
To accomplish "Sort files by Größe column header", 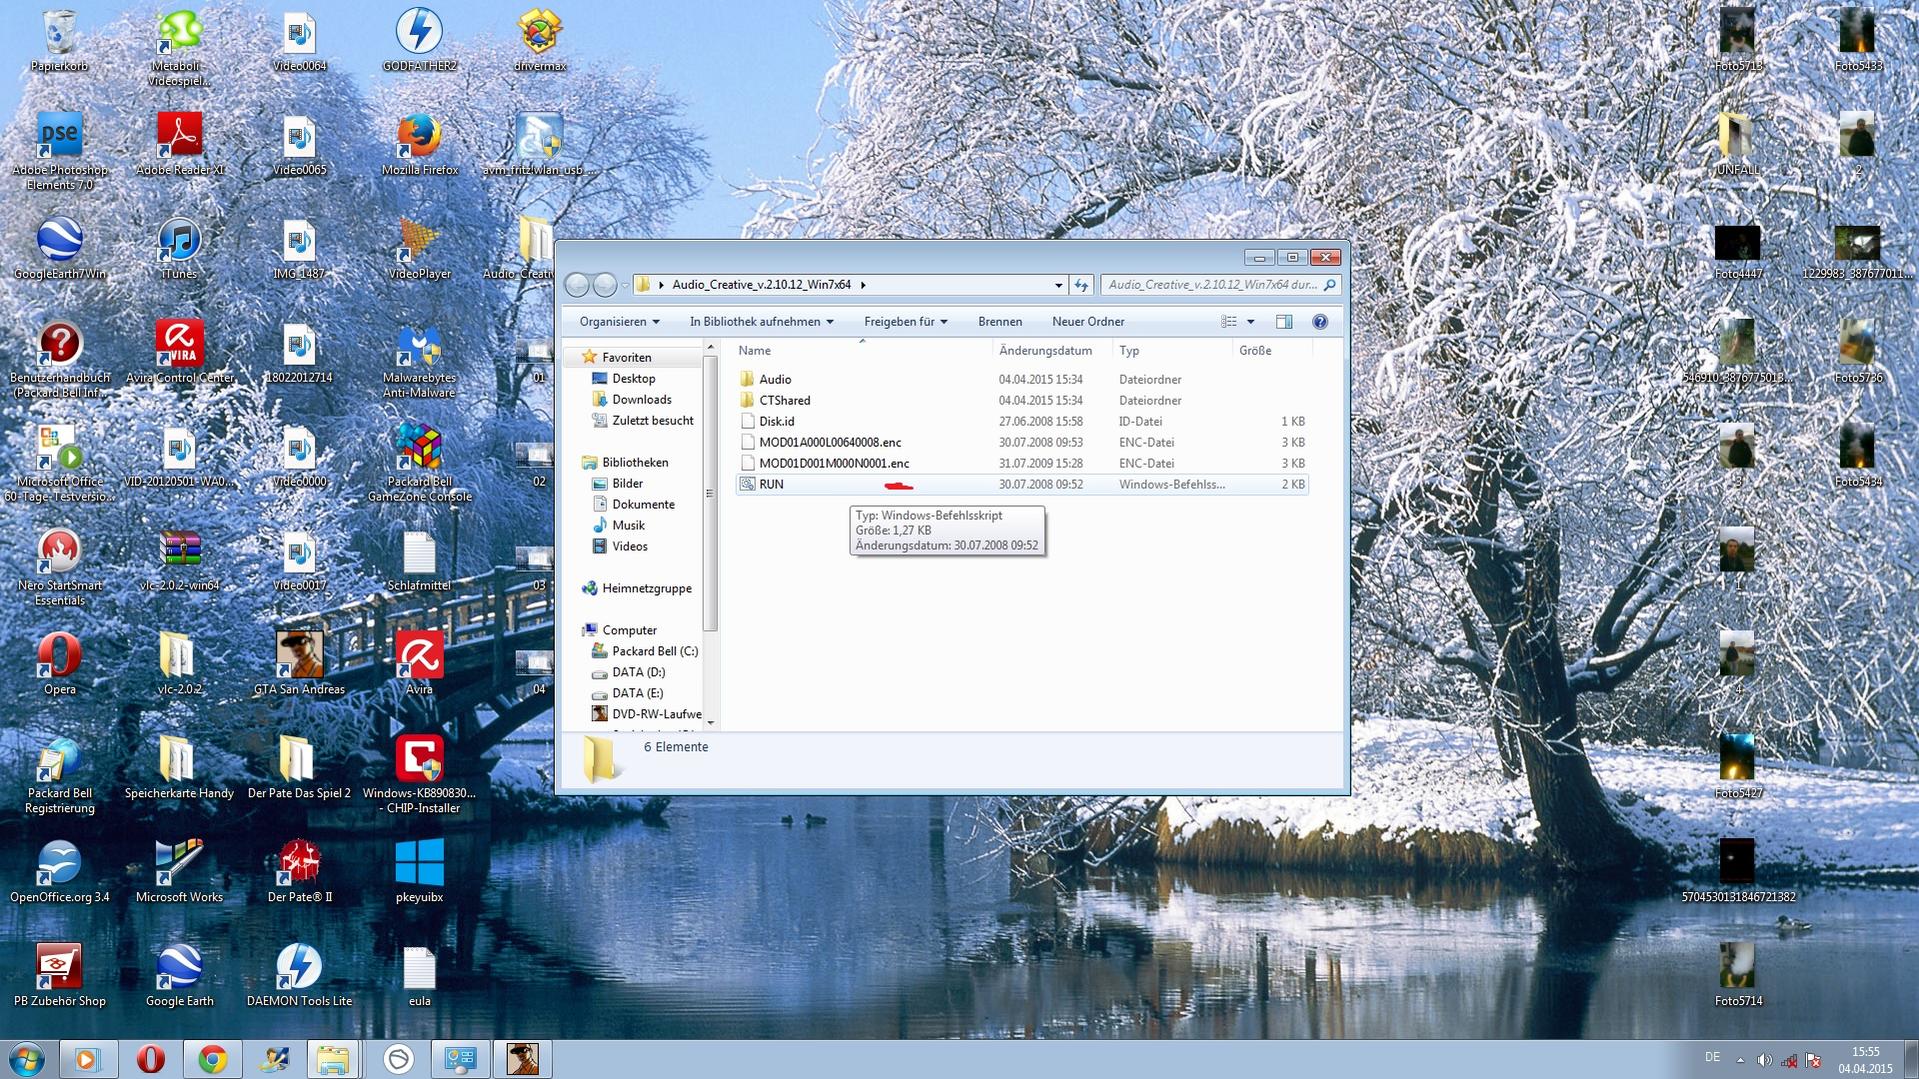I will tap(1272, 351).
